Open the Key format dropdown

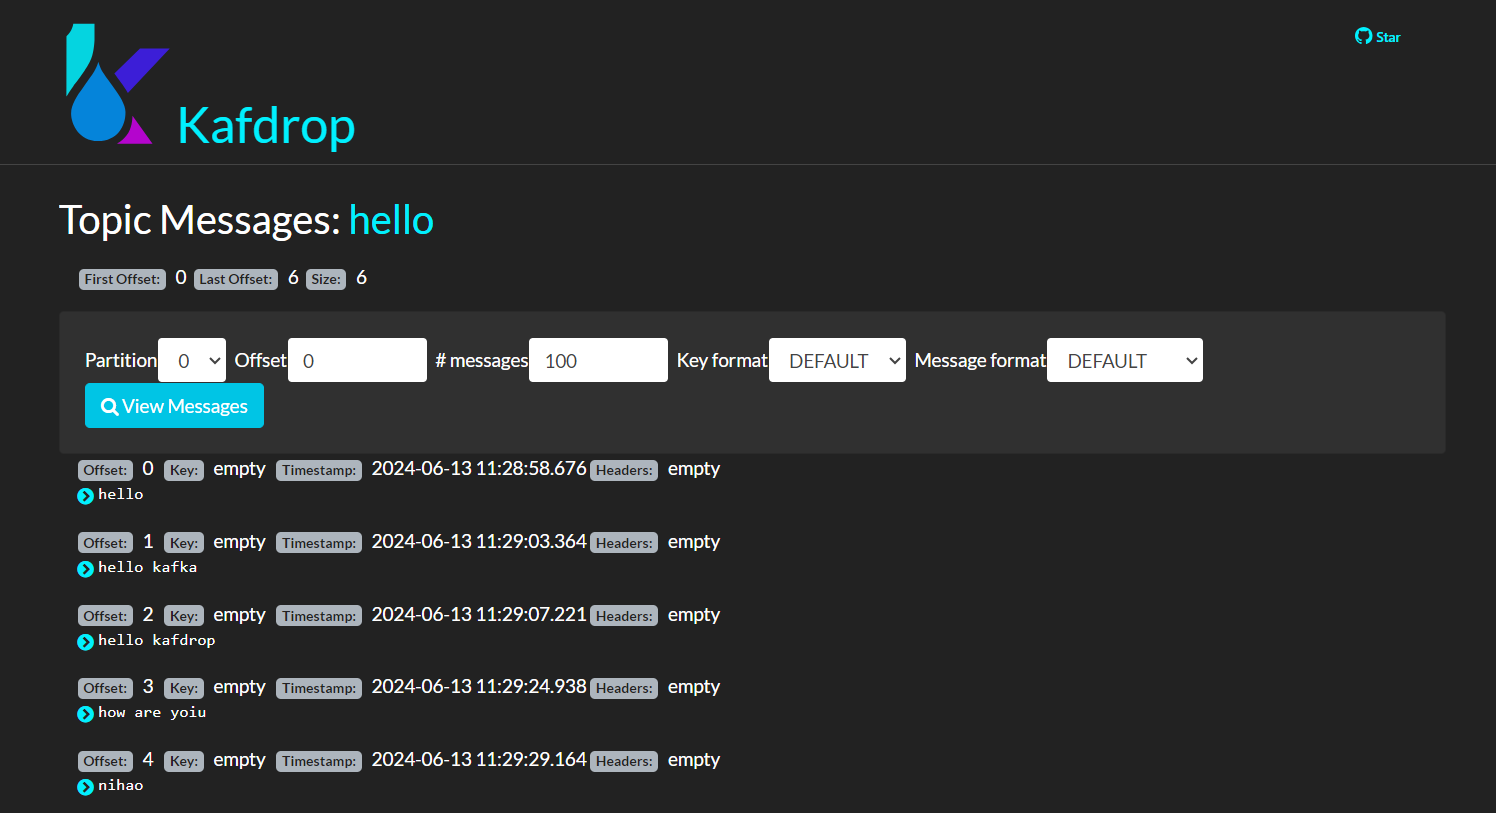pos(837,360)
